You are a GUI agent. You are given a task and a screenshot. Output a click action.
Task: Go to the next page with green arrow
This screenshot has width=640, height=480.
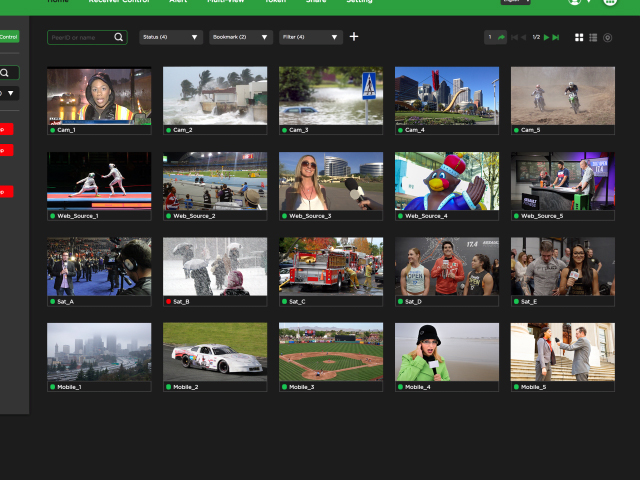click(547, 37)
